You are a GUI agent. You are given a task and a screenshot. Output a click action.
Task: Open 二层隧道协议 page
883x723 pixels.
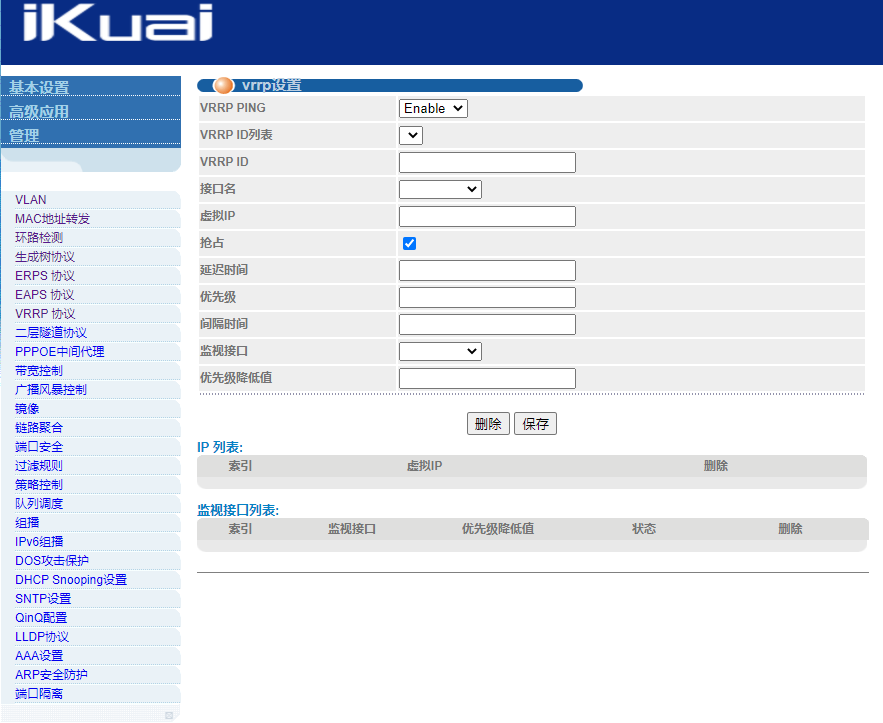coord(51,333)
